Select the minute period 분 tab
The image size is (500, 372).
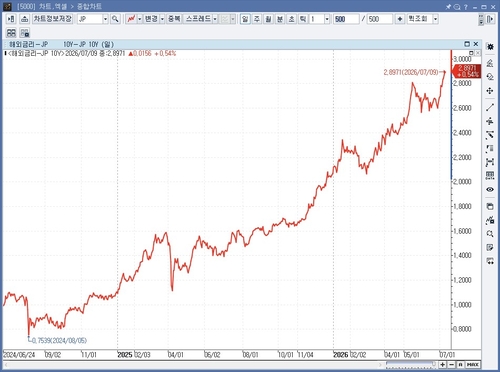(x=280, y=19)
